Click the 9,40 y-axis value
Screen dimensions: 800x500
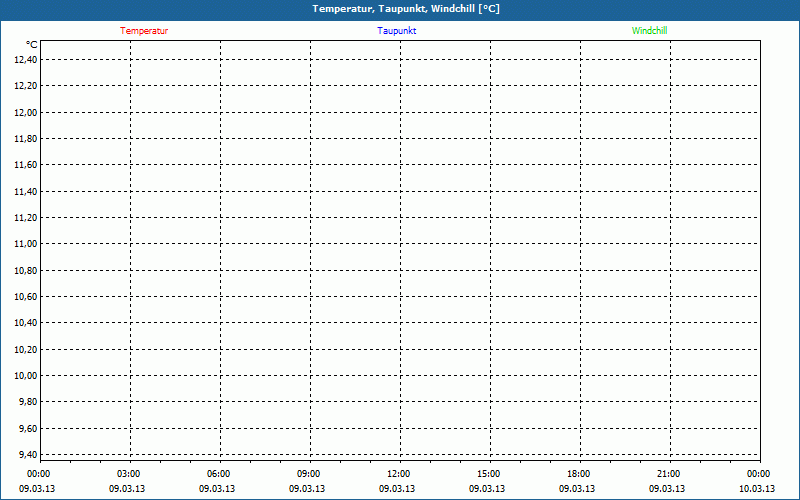click(28, 455)
